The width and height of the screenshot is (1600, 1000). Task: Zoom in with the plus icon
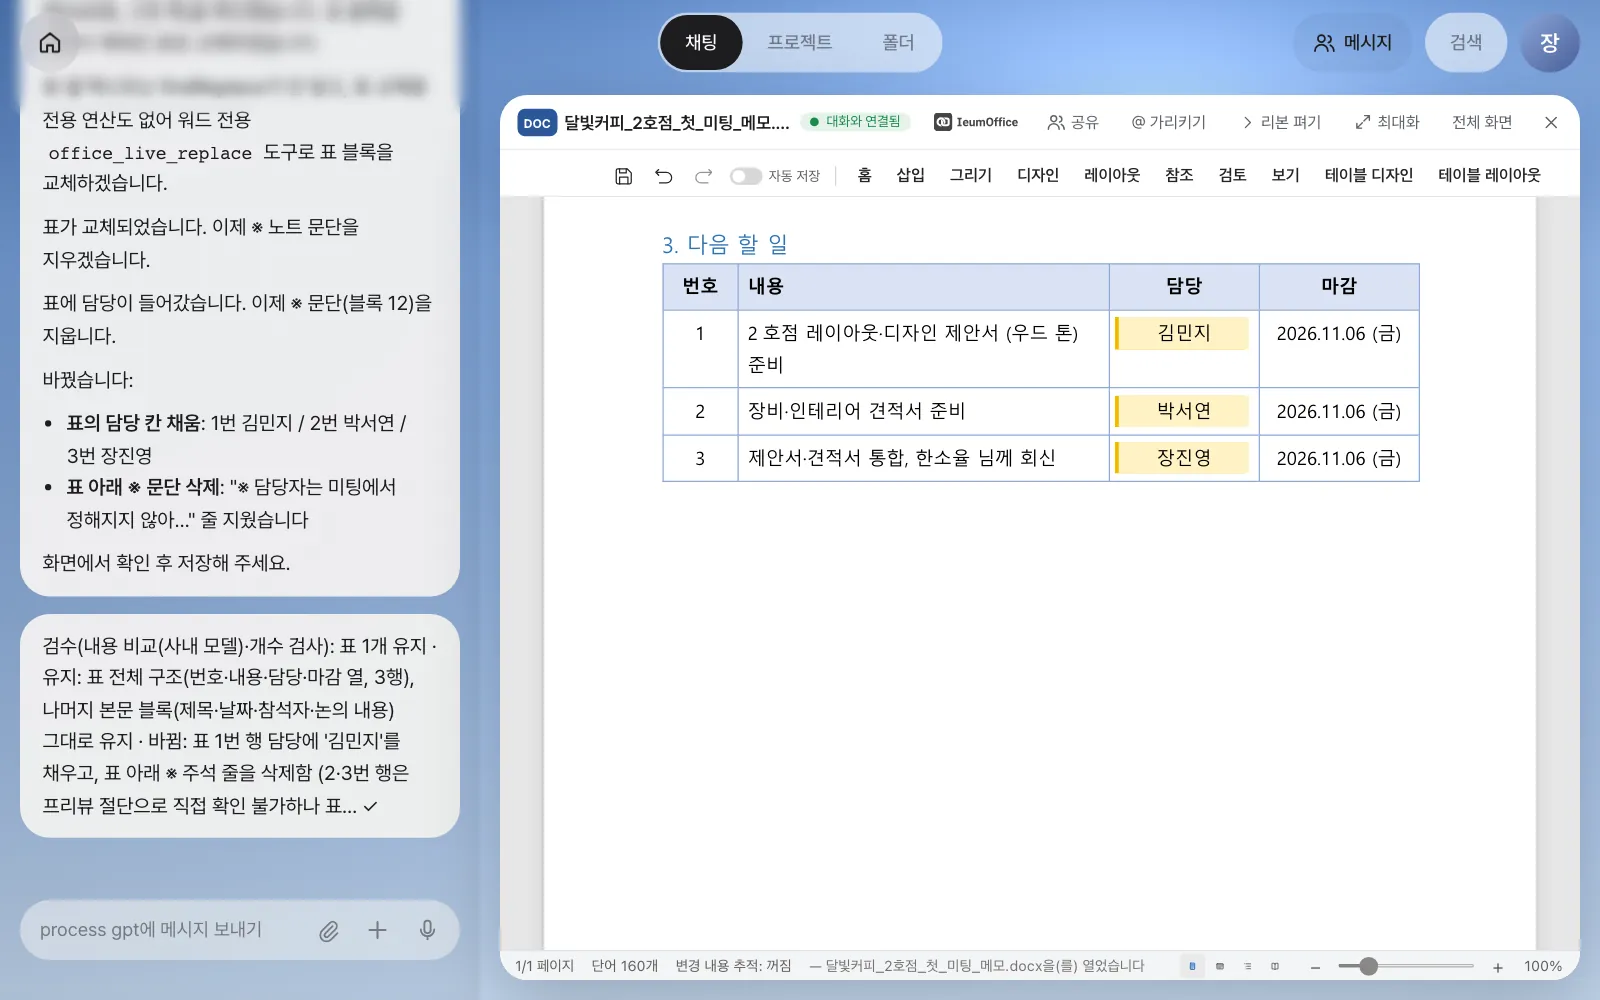point(1498,967)
